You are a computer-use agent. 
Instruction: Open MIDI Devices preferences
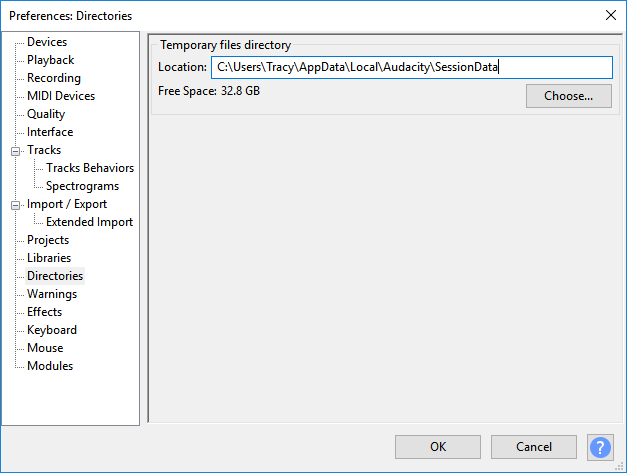pos(61,96)
